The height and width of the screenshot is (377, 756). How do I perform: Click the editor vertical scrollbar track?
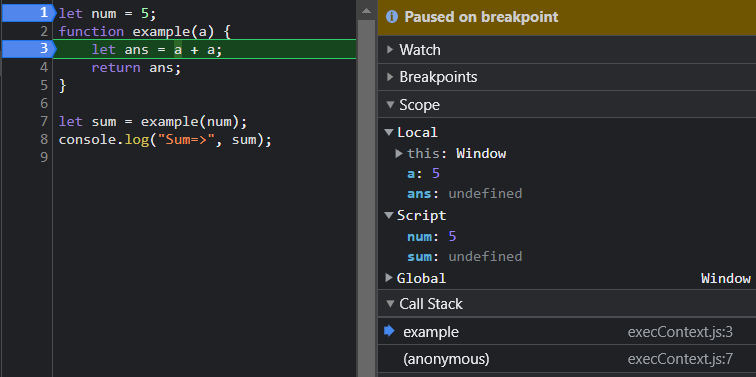click(x=366, y=198)
